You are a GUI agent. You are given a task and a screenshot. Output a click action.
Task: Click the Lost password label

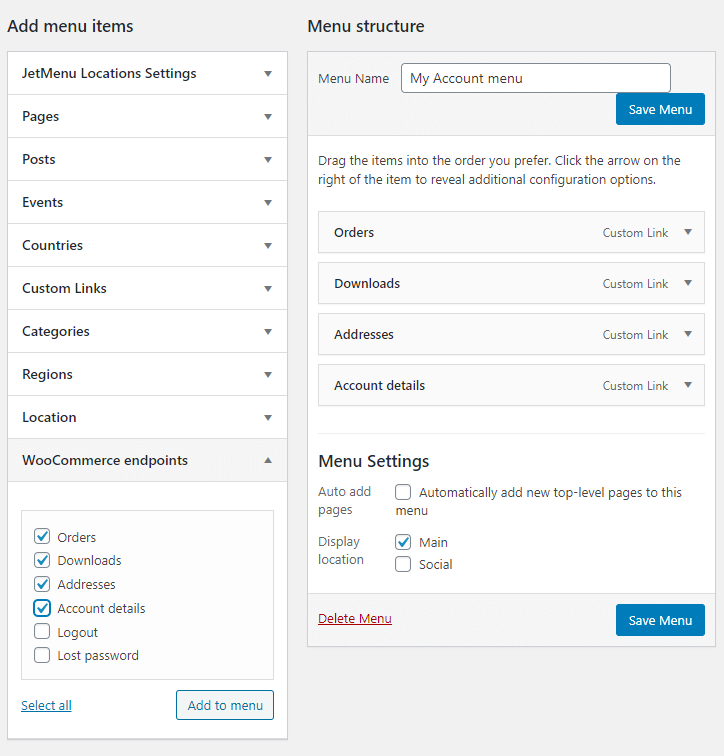(98, 656)
